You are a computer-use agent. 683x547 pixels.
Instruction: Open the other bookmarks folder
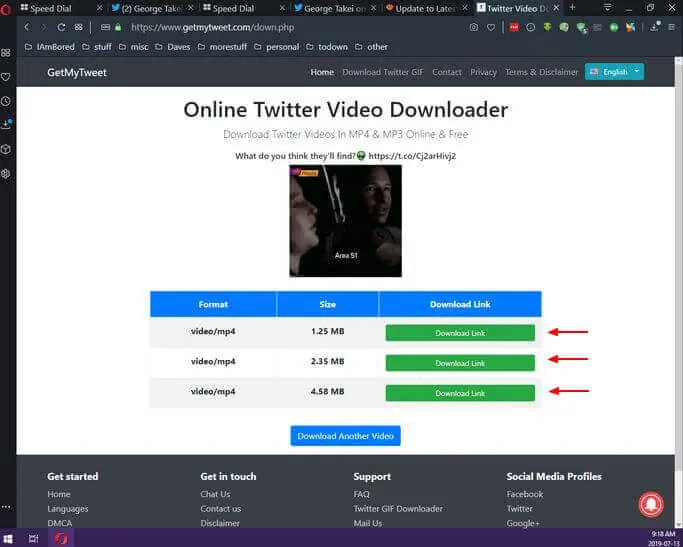pyautogui.click(x=371, y=47)
